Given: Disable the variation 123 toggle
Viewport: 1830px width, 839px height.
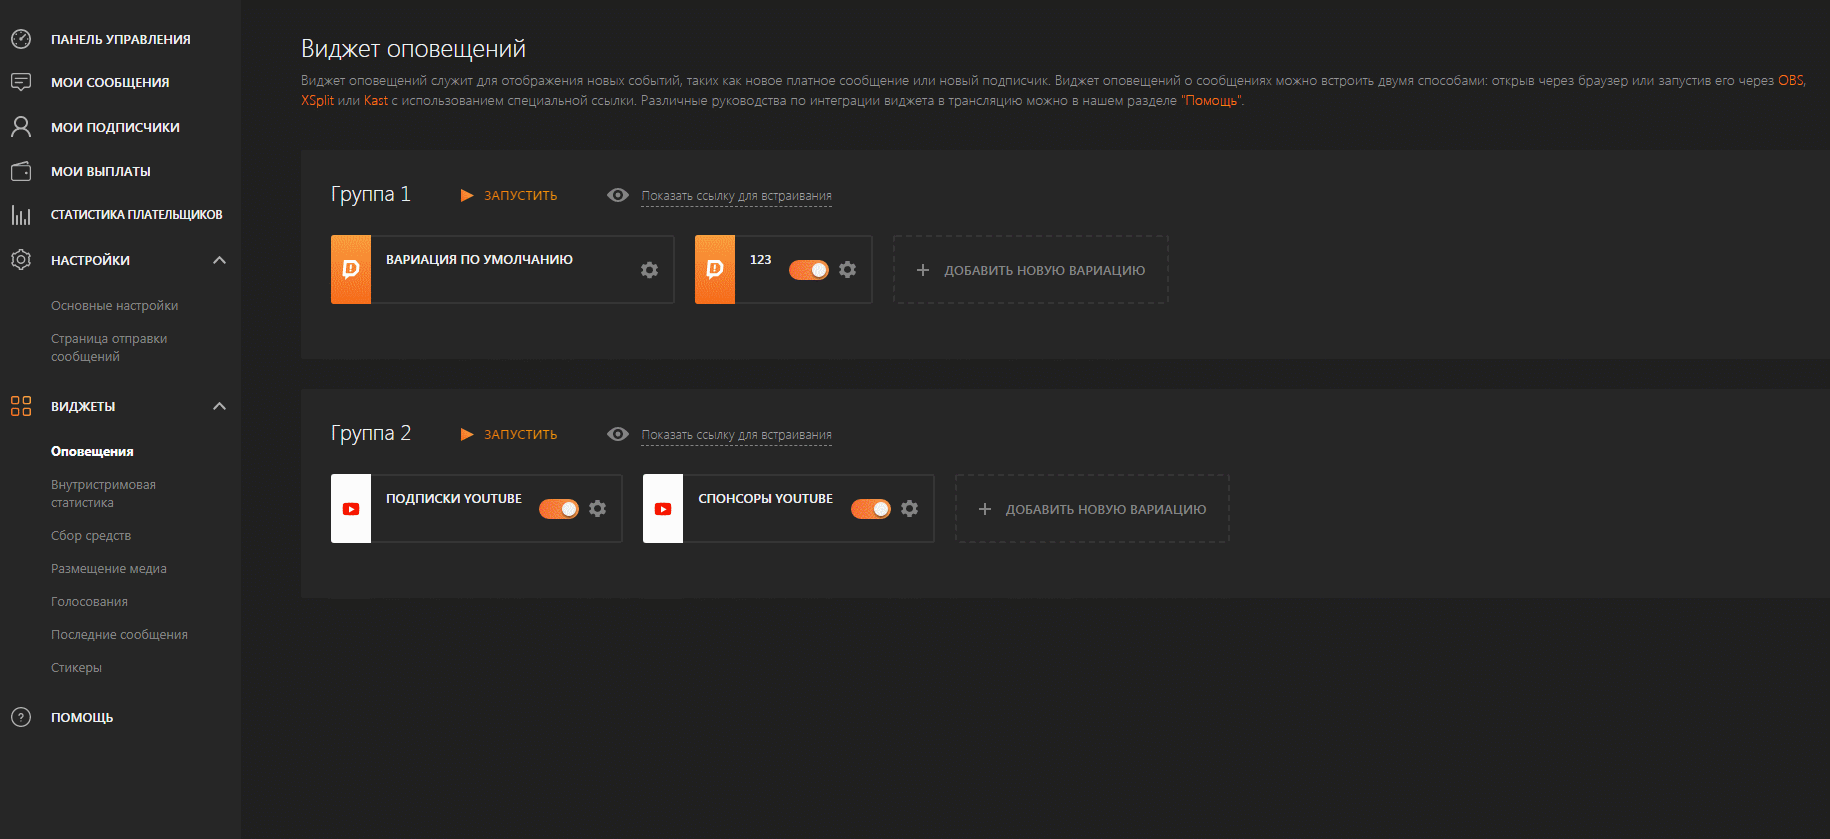Looking at the screenshot, I should pyautogui.click(x=809, y=270).
